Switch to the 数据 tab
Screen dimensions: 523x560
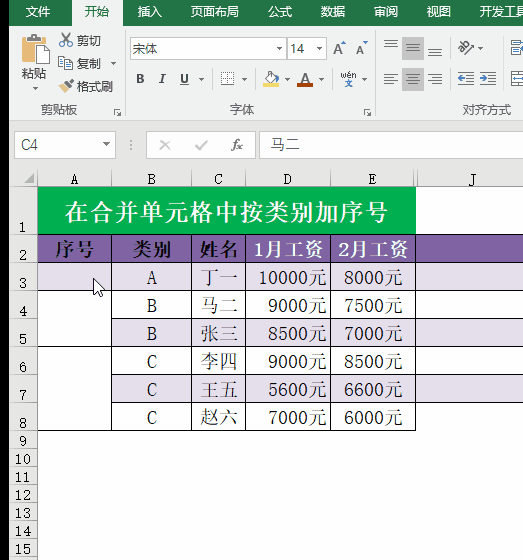(x=333, y=12)
